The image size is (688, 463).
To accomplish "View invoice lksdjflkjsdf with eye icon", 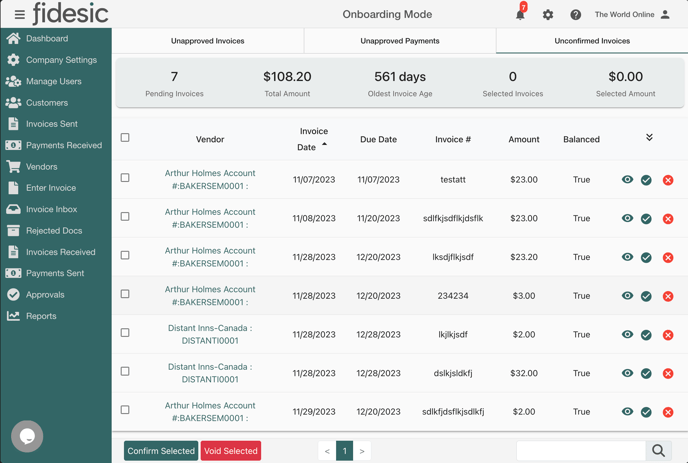I will [x=627, y=257].
